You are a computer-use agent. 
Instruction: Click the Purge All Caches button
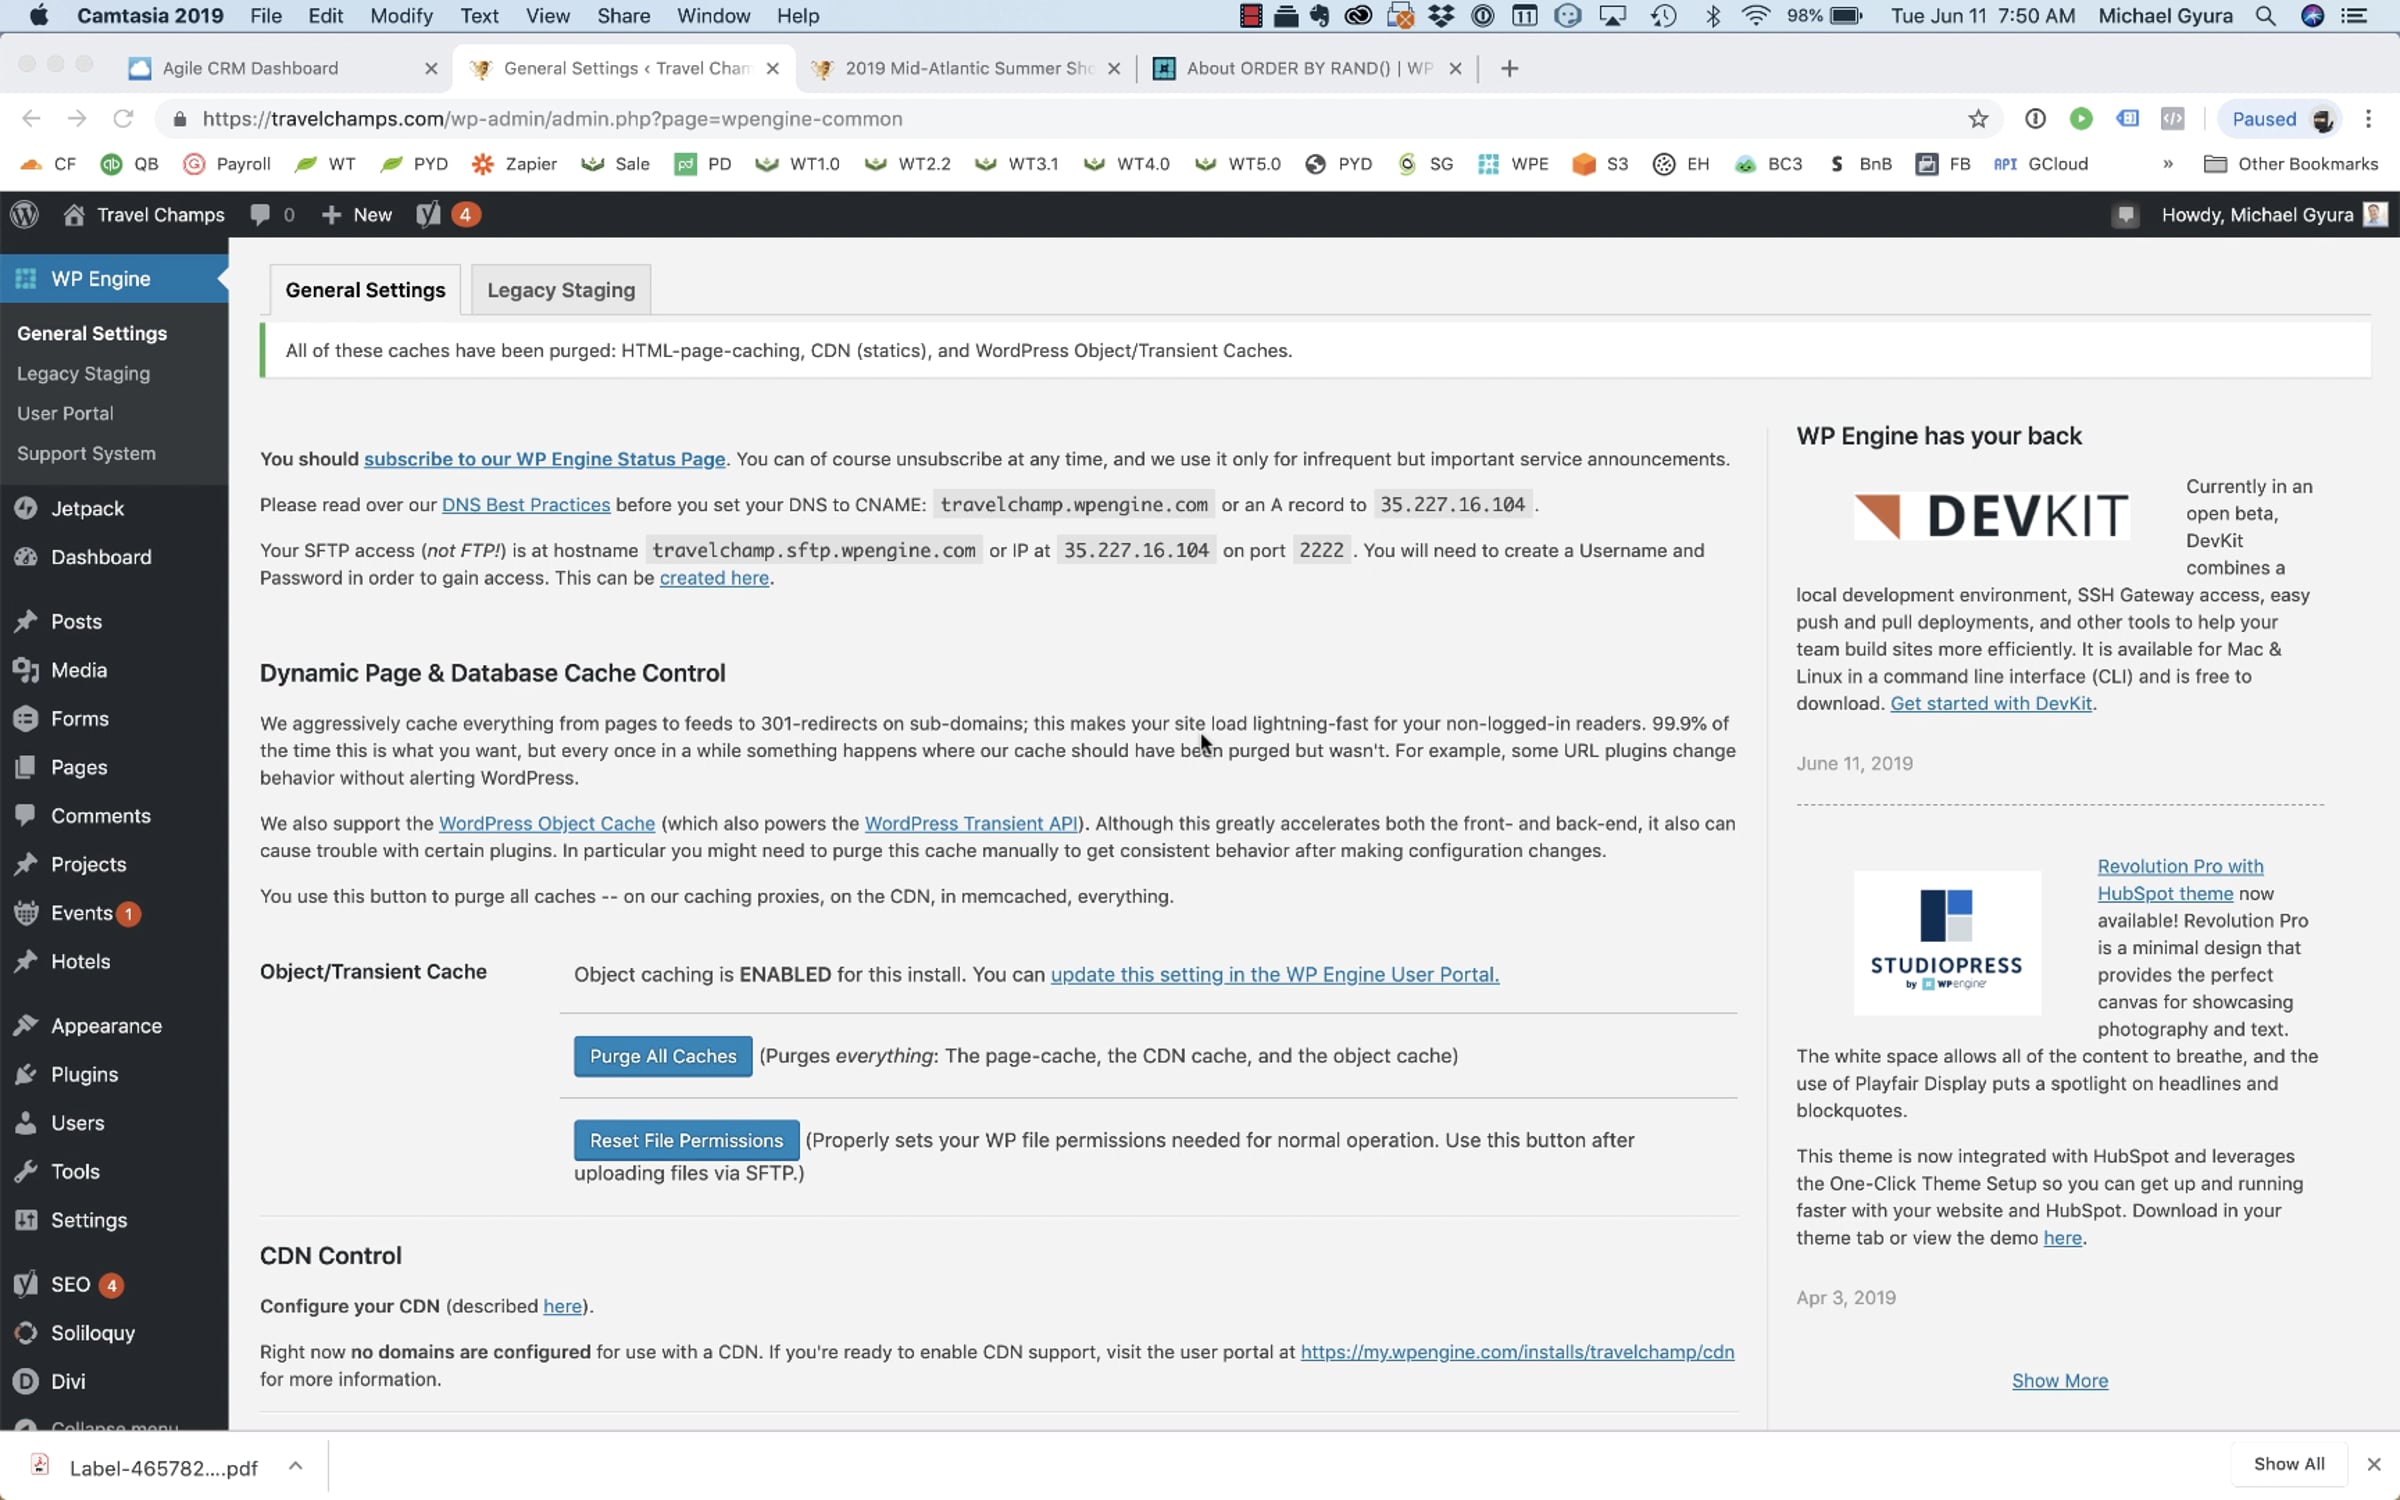pos(662,1056)
